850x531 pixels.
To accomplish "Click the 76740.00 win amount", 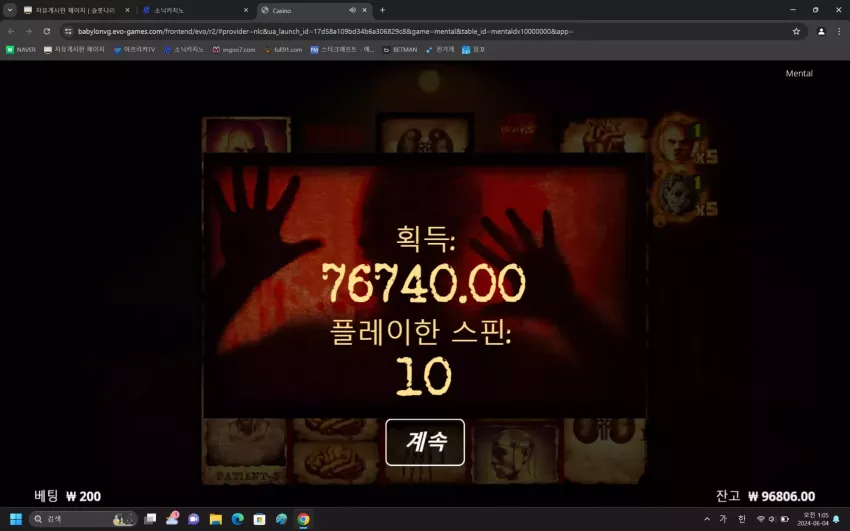I will click(x=423, y=283).
